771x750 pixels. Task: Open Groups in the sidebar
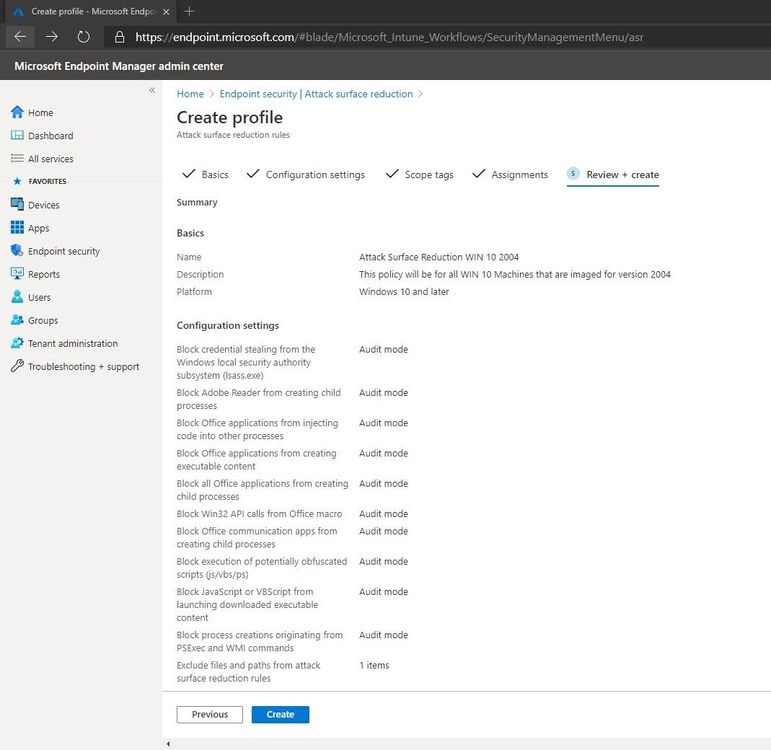pos(43,321)
